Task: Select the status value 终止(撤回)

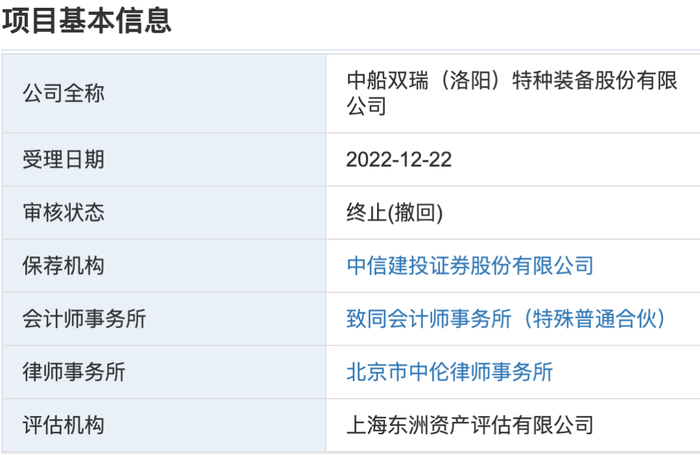Action: [x=394, y=213]
